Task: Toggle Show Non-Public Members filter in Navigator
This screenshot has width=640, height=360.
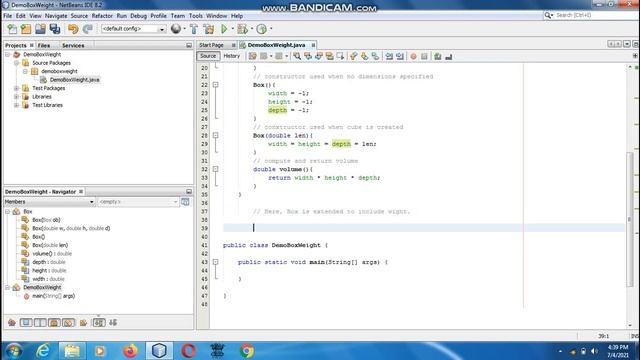Action: coord(54,322)
